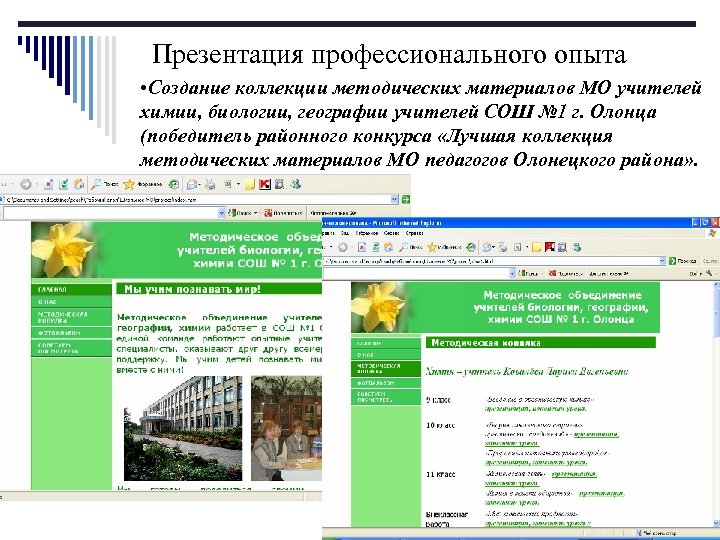
Task: Click '9 класс' row label
Action: pos(438,400)
